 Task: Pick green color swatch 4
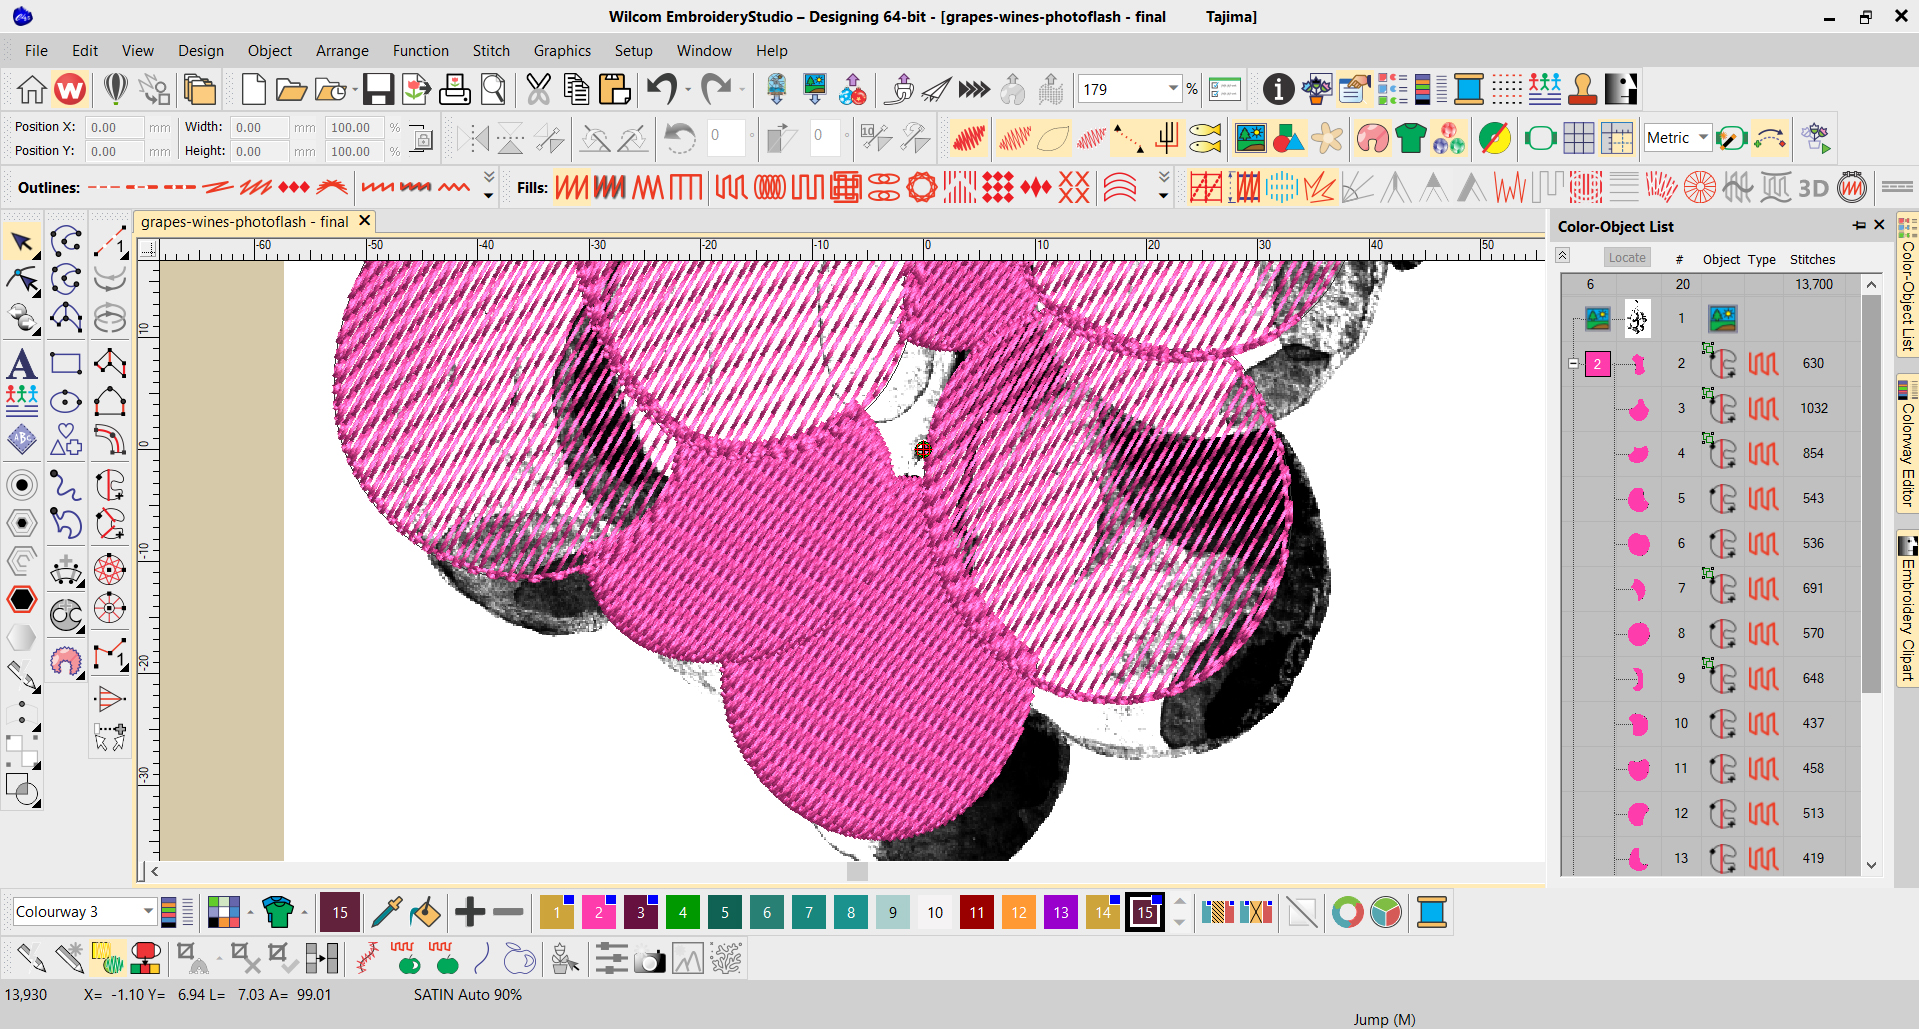pos(683,912)
